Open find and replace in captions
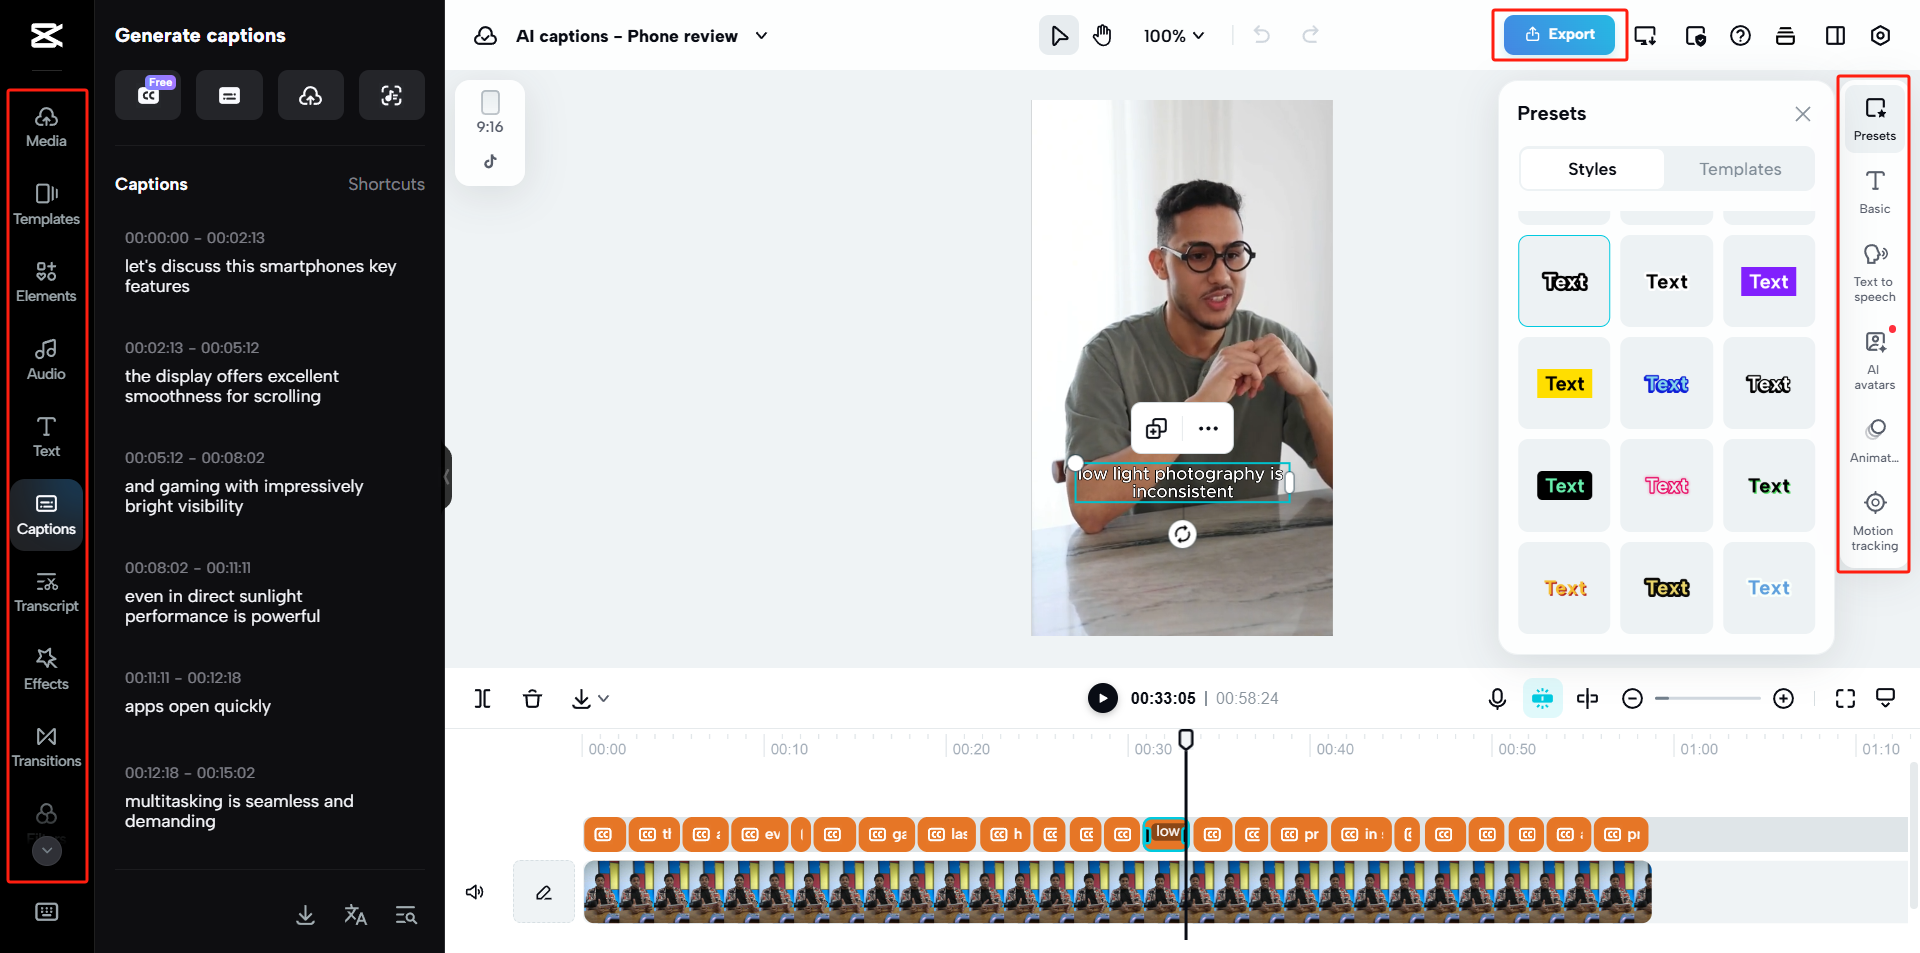The image size is (1920, 953). tap(406, 915)
